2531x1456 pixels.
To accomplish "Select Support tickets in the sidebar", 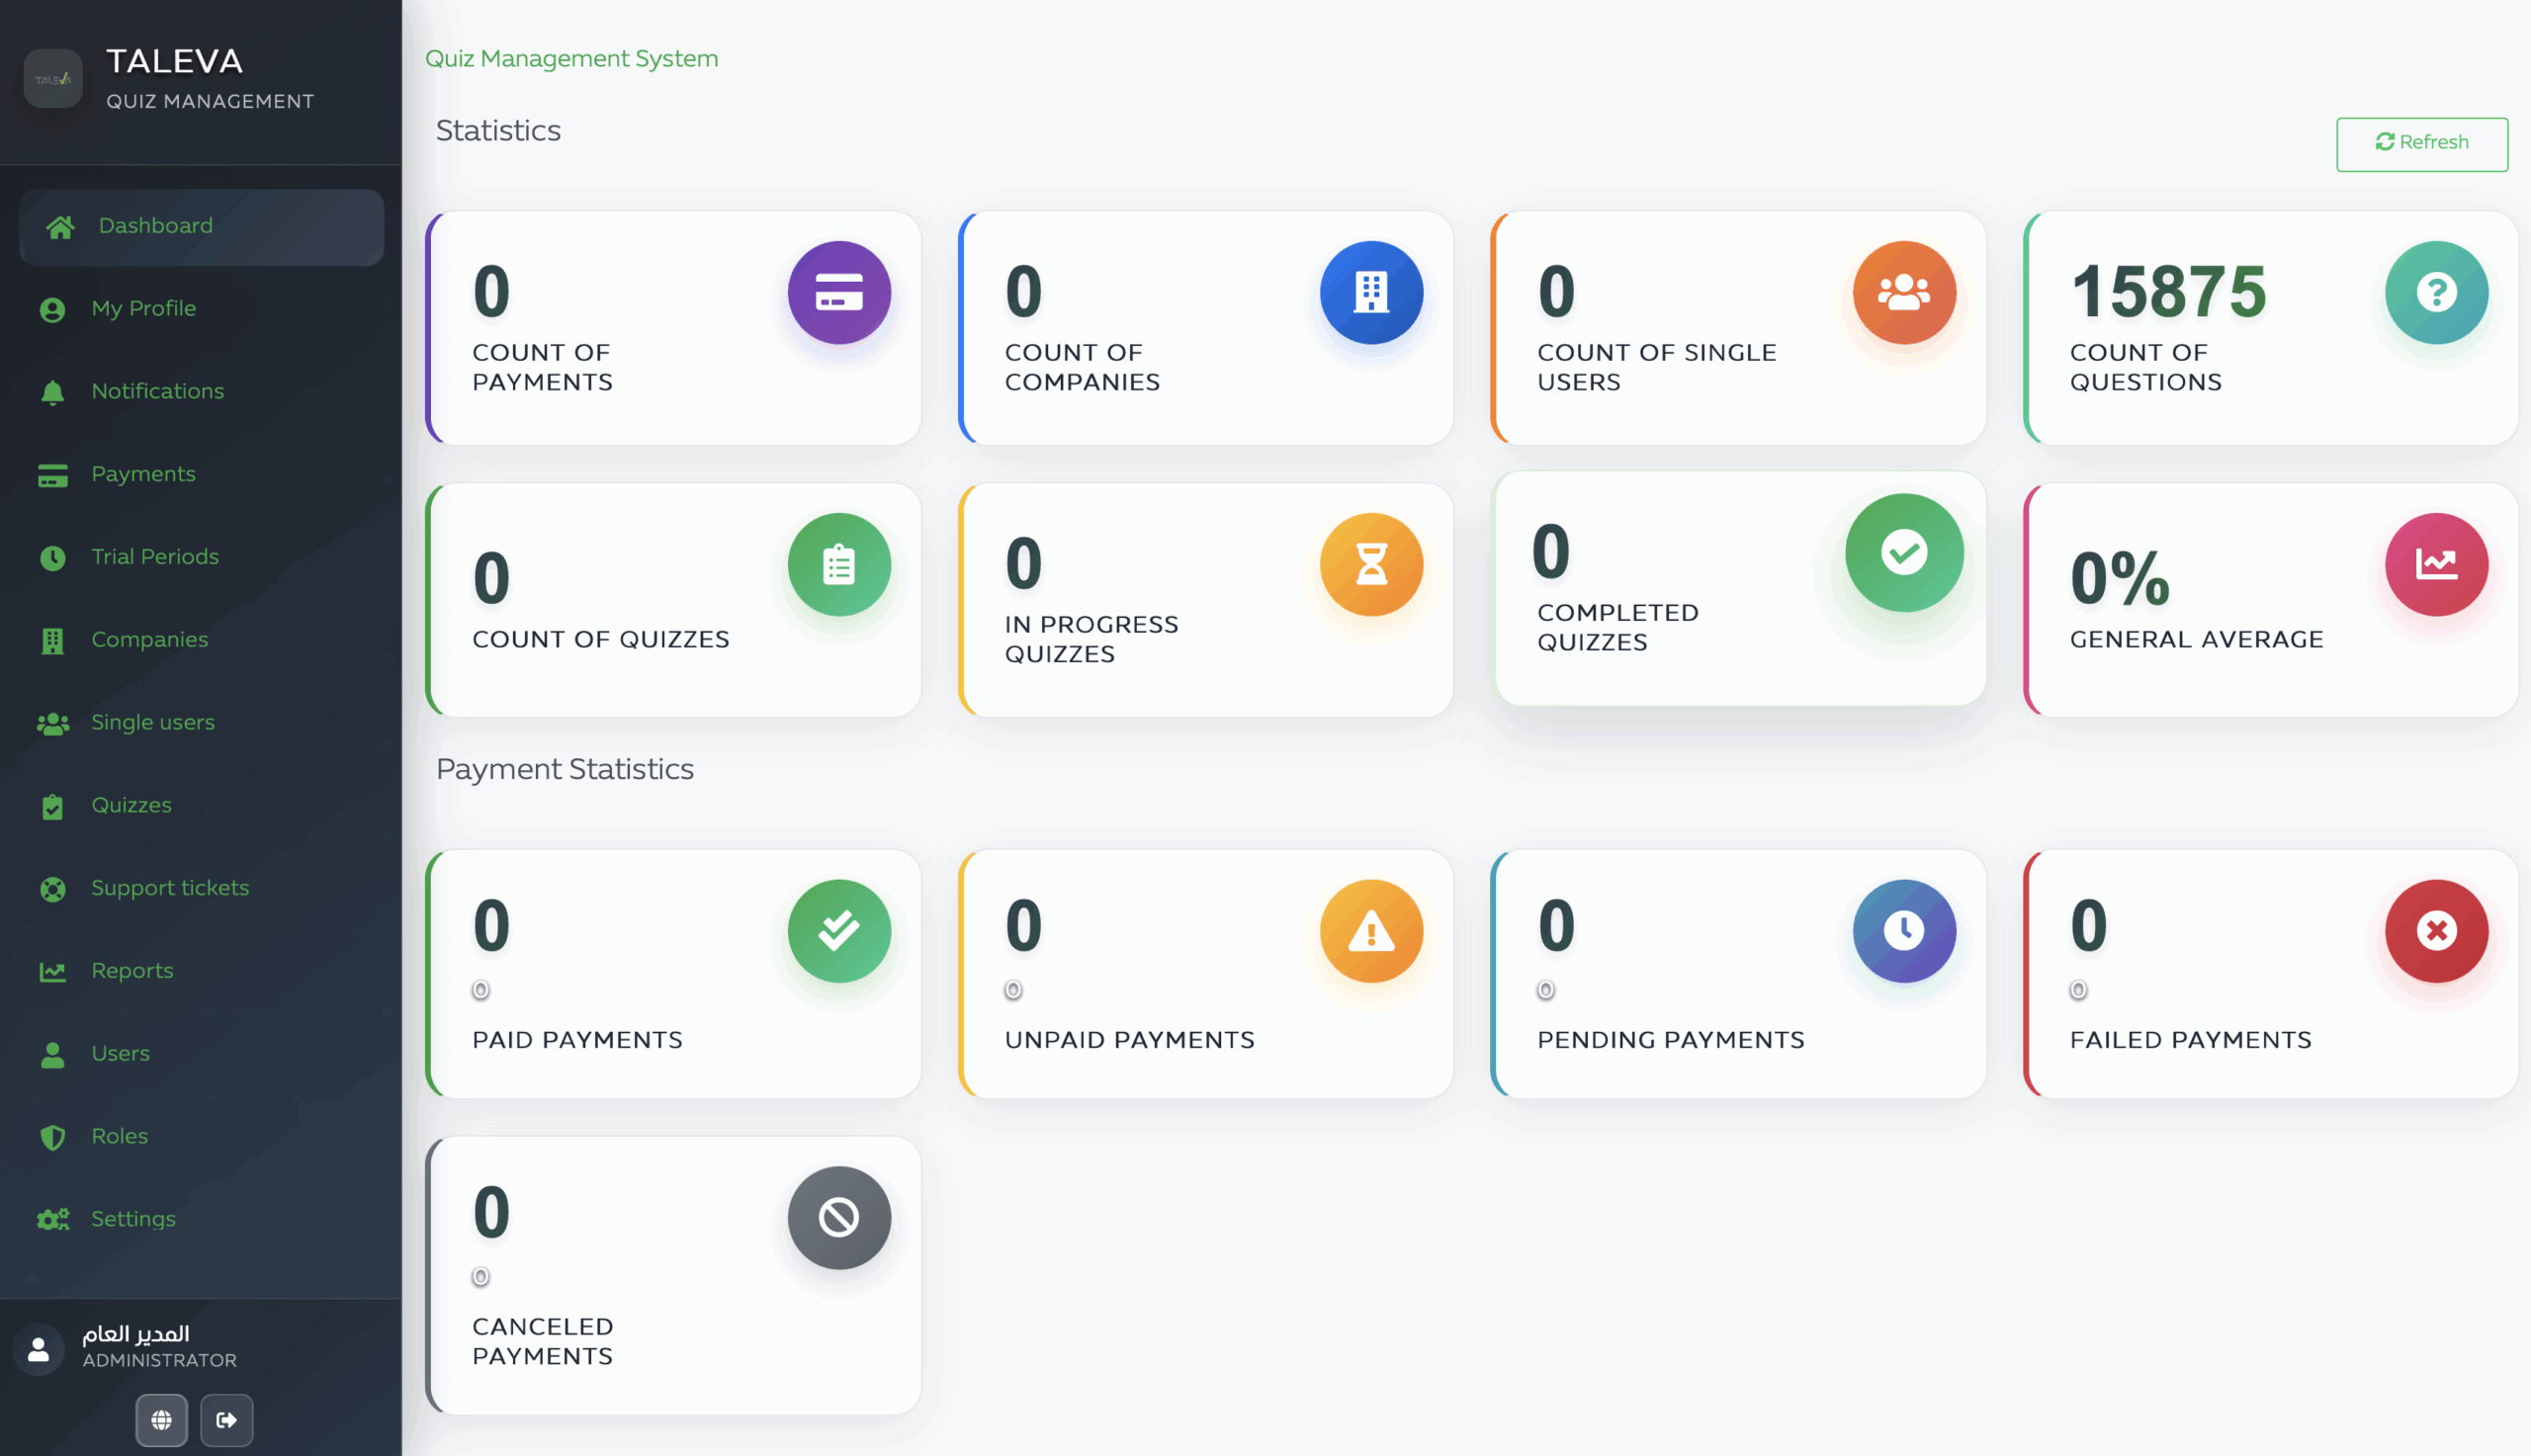I will click(x=169, y=888).
